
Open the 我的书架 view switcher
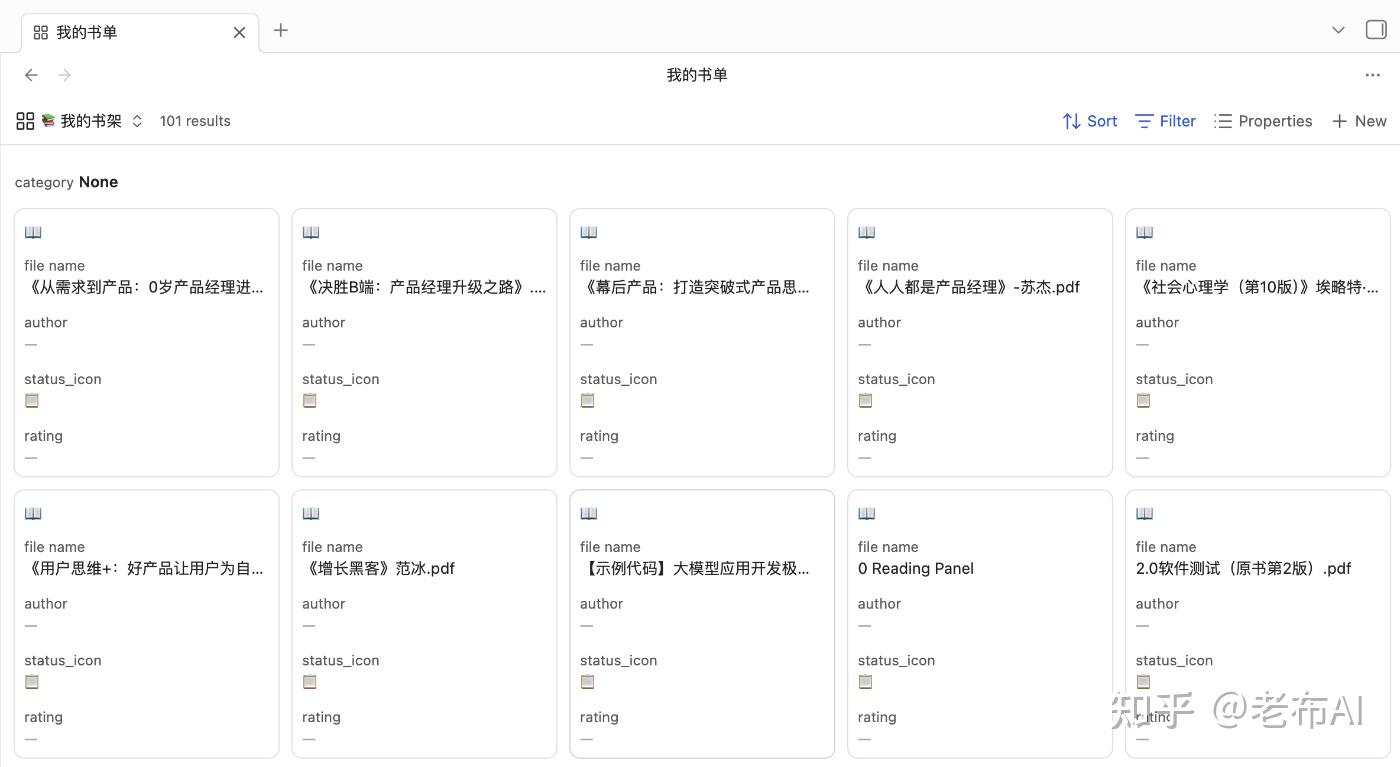coord(79,121)
